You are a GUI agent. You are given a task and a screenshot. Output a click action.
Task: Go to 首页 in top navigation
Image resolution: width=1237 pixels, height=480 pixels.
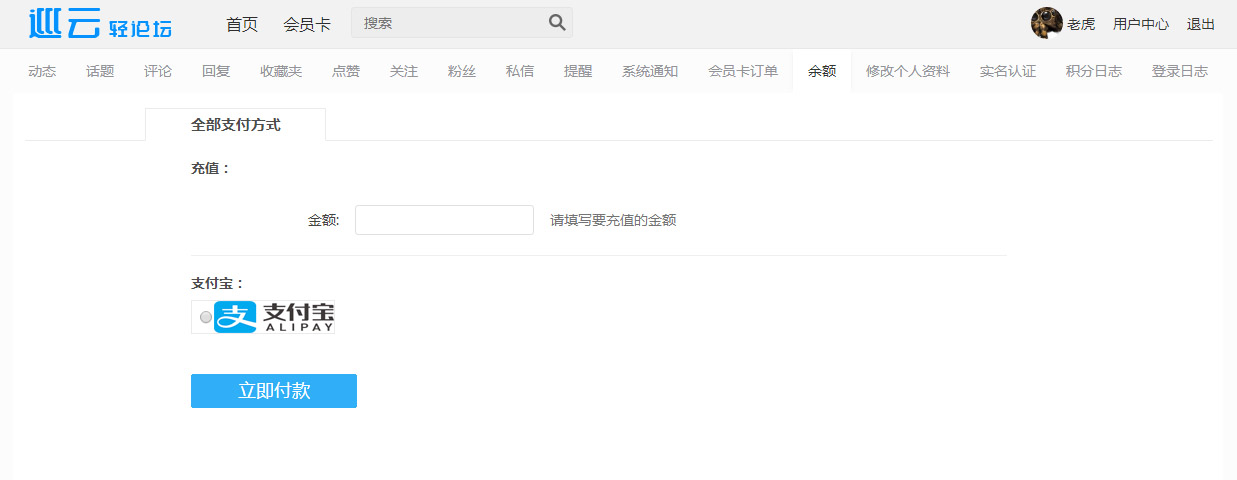pos(242,24)
